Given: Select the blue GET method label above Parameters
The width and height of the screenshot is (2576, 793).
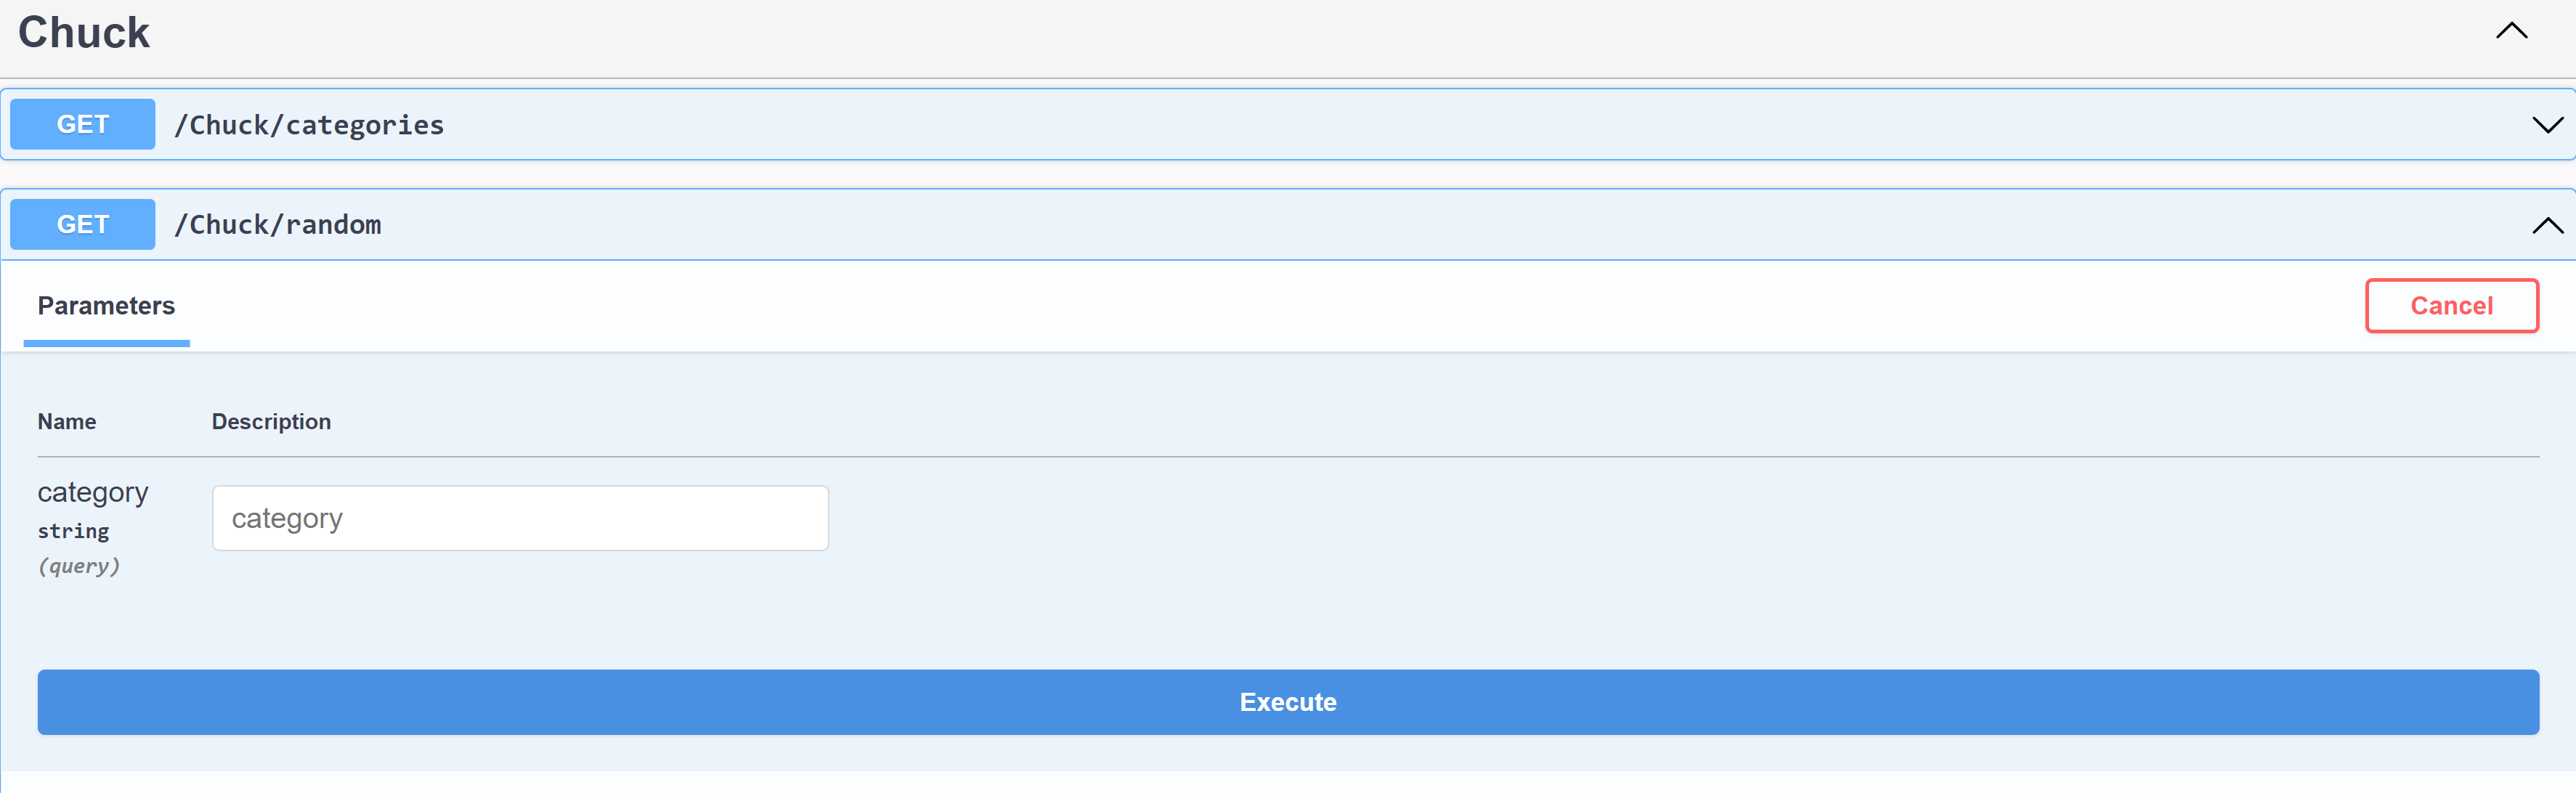Looking at the screenshot, I should pyautogui.click(x=82, y=224).
